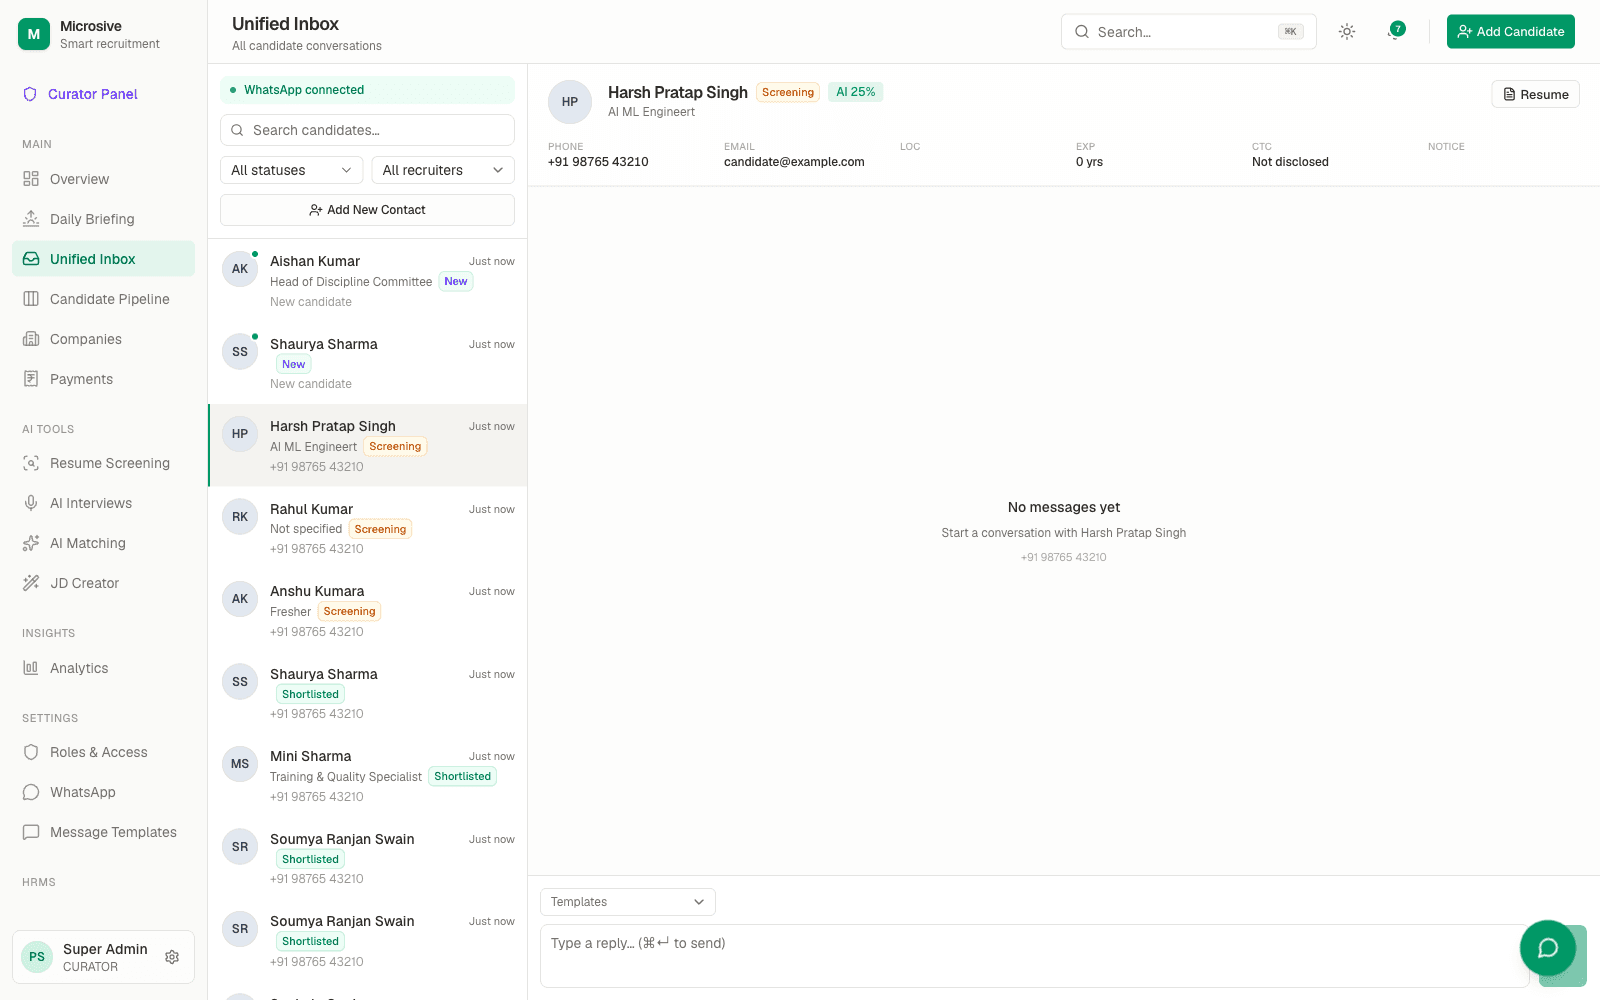Open the Templates dropdown
This screenshot has width=1600, height=1000.
pos(628,902)
